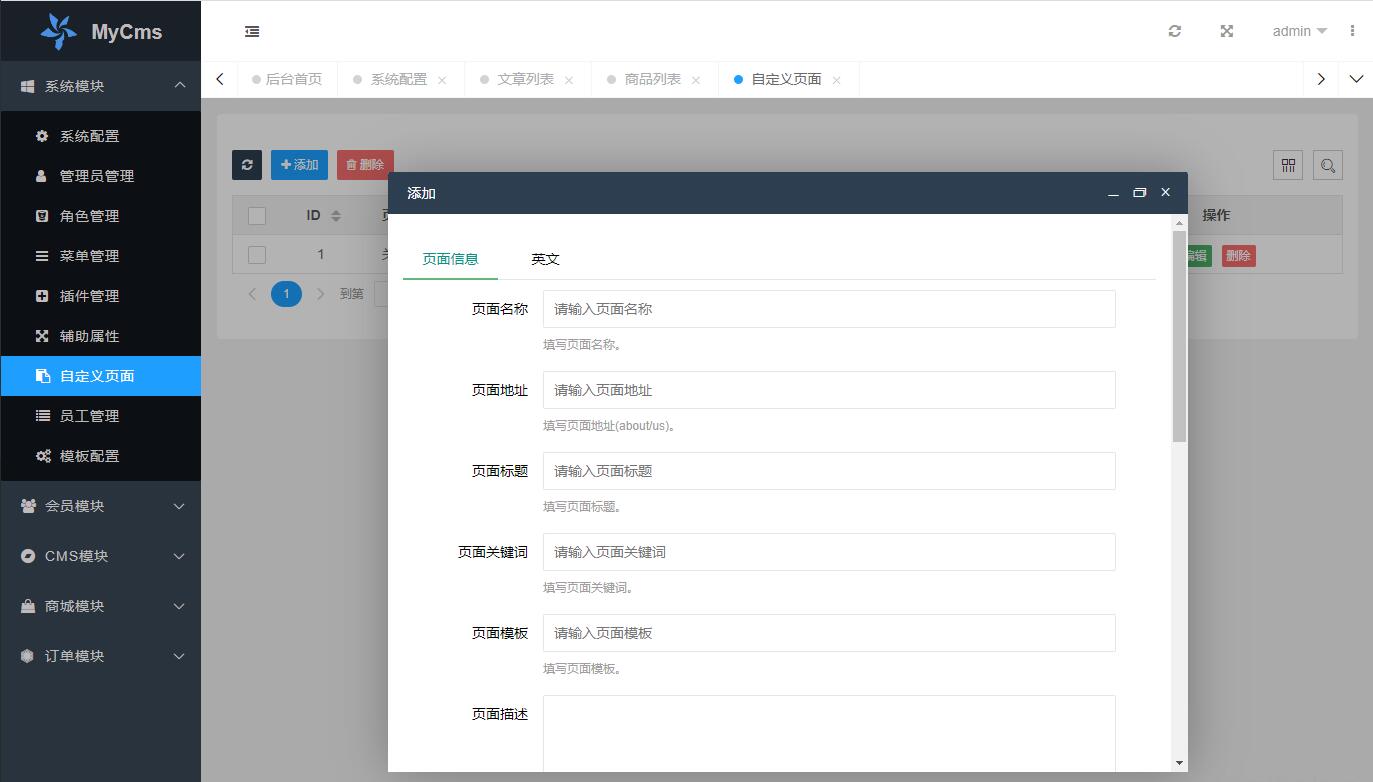1373x782 pixels.
Task: Click dialog scrollbar up arrow
Action: click(1180, 222)
